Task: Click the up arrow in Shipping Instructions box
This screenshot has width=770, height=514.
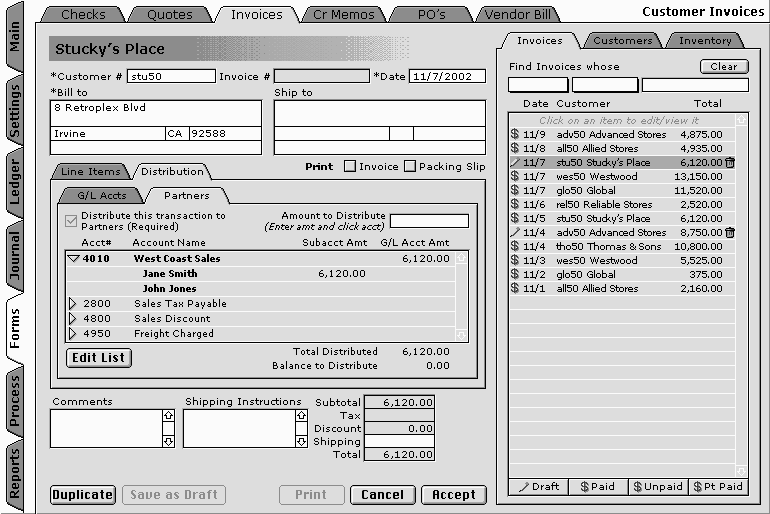Action: tap(301, 416)
